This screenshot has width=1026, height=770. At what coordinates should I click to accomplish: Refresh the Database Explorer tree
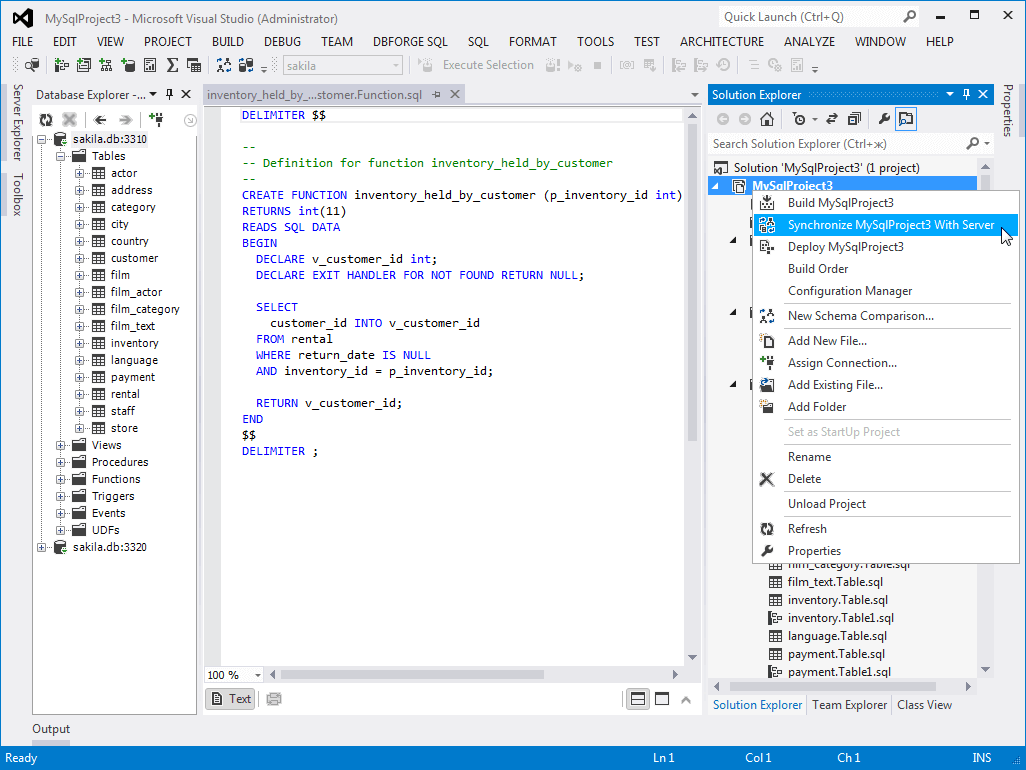click(x=46, y=120)
